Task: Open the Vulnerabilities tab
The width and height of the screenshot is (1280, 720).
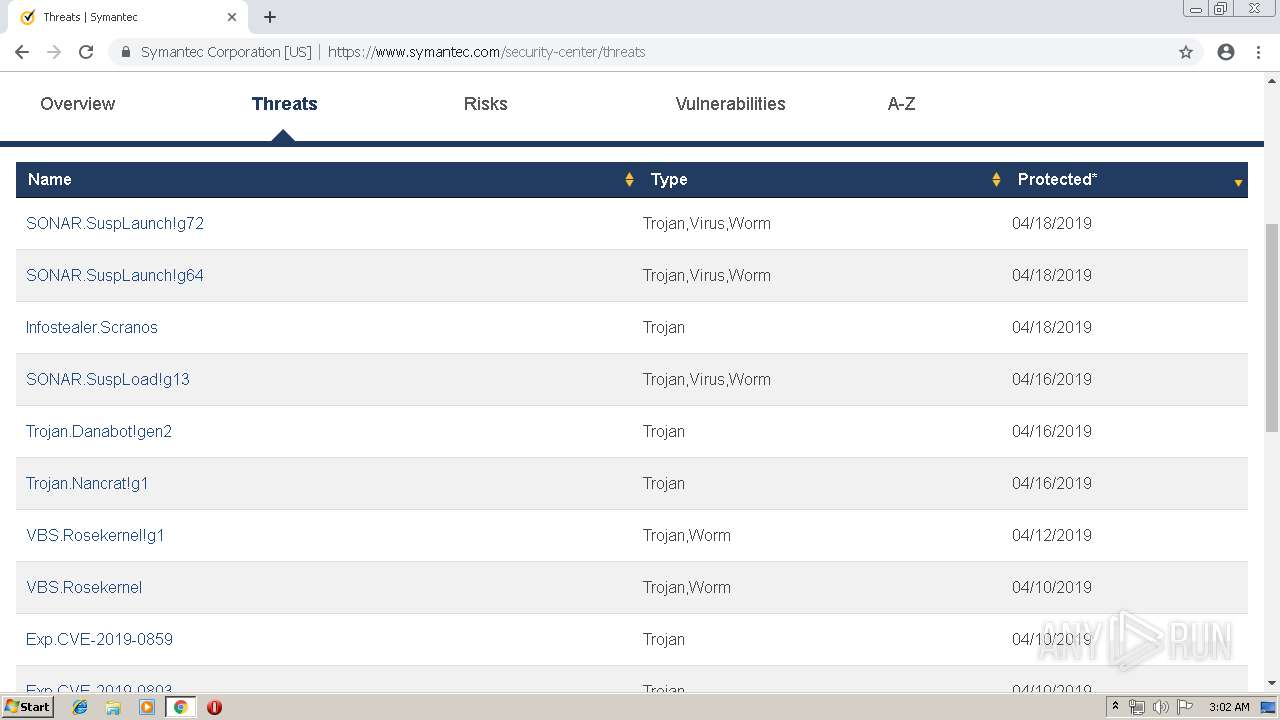Action: pos(730,104)
